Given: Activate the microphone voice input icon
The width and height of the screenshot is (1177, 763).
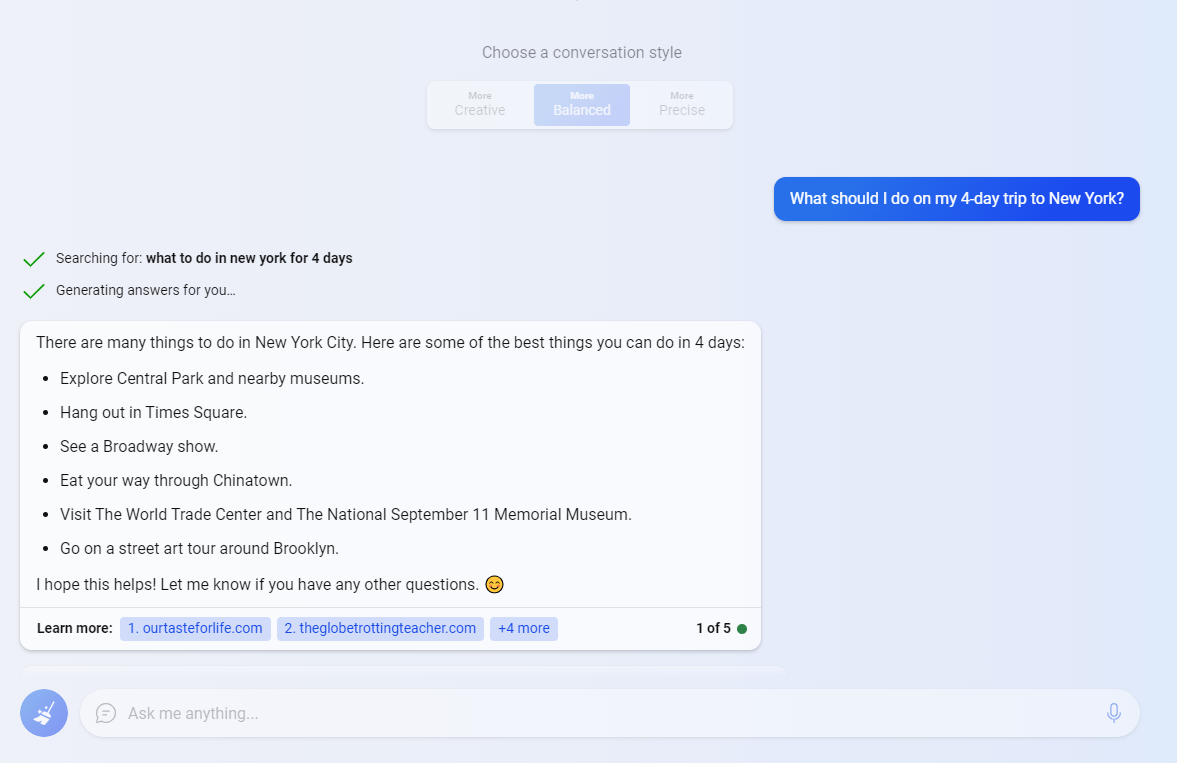Looking at the screenshot, I should click(1113, 713).
